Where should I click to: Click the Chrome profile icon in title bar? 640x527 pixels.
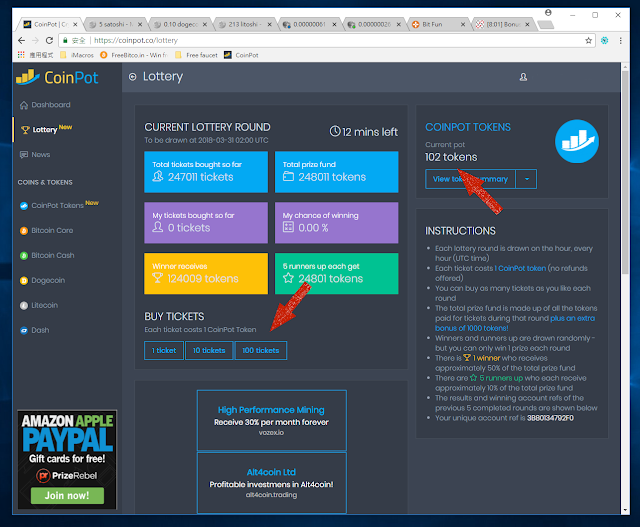click(548, 13)
